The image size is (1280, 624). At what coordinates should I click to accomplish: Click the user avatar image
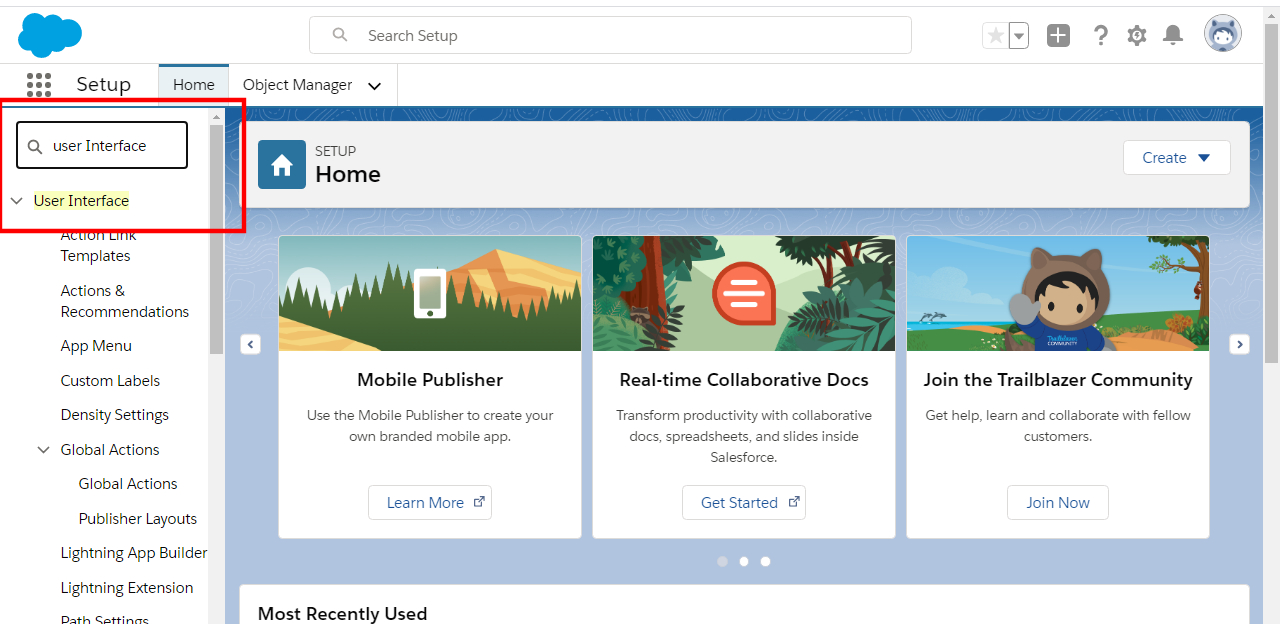[1223, 33]
